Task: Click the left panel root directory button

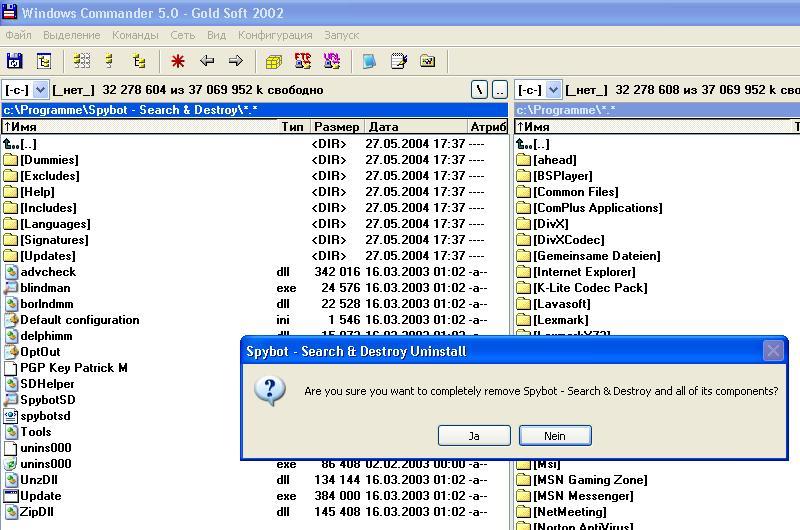Action: pos(479,90)
